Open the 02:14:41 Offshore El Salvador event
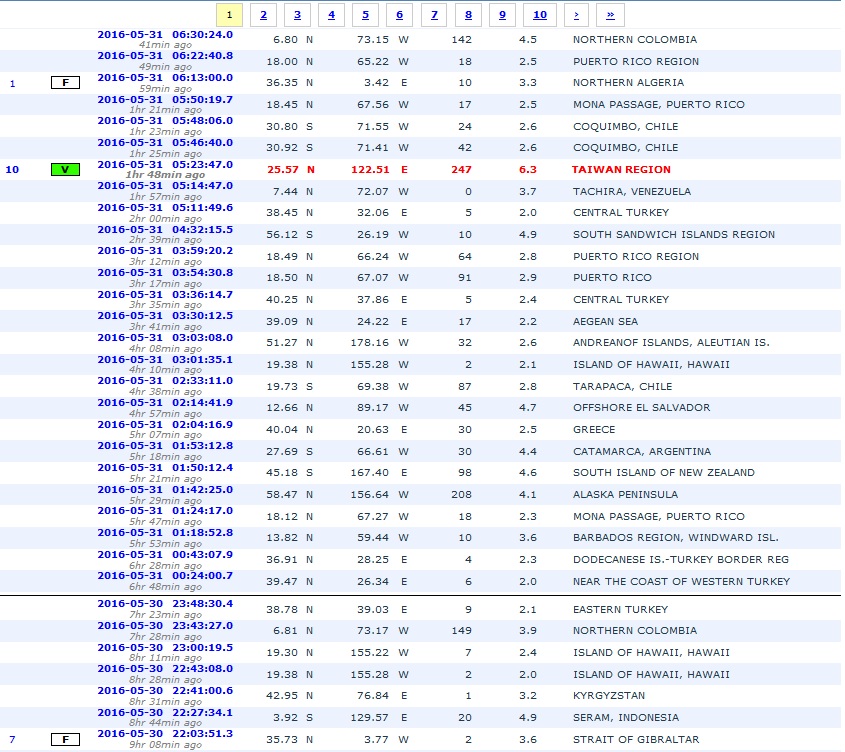845x752 pixels. [x=164, y=402]
